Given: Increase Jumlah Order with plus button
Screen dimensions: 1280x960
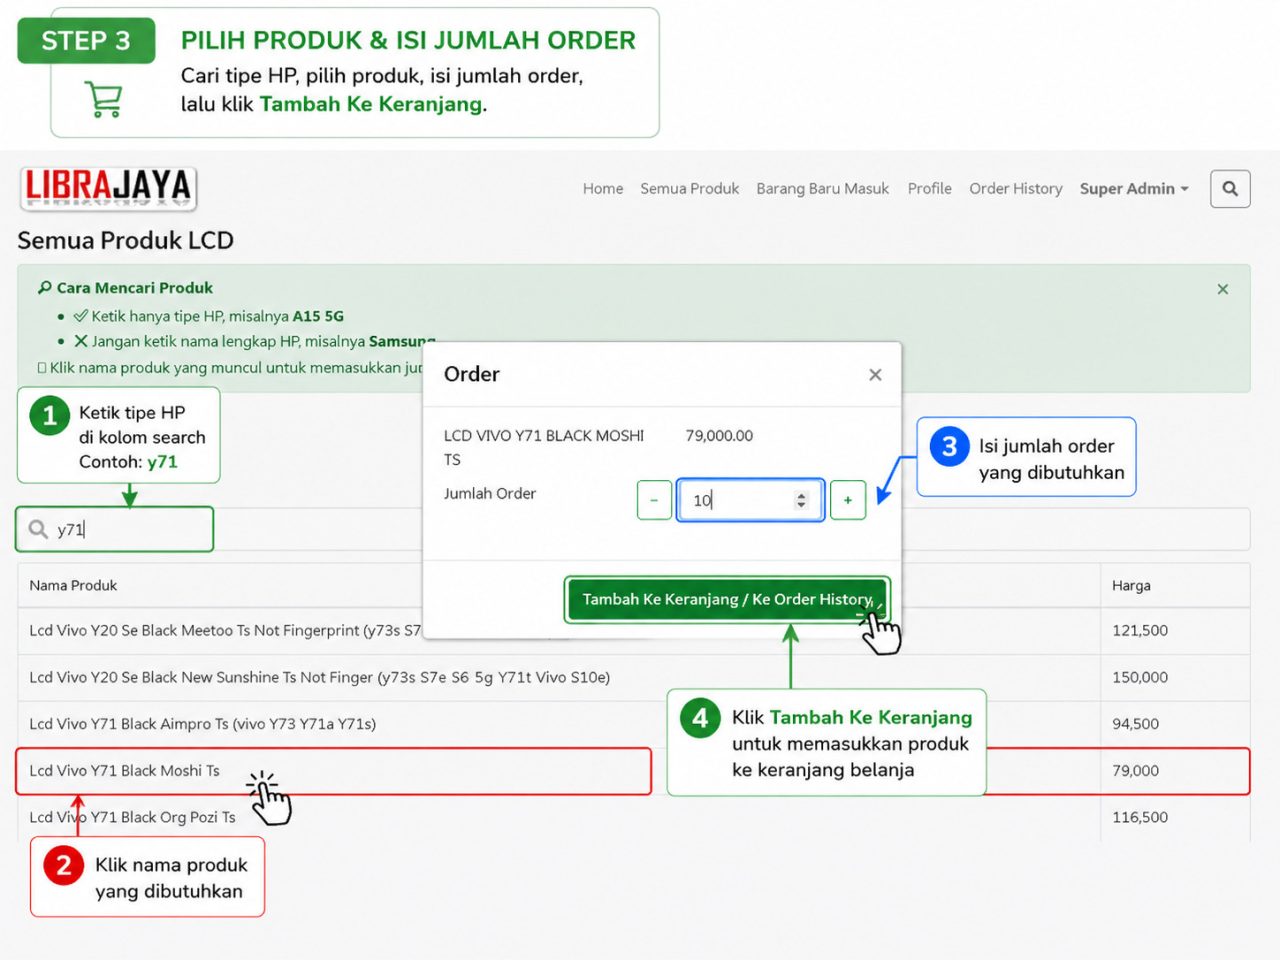Looking at the screenshot, I should coord(848,500).
